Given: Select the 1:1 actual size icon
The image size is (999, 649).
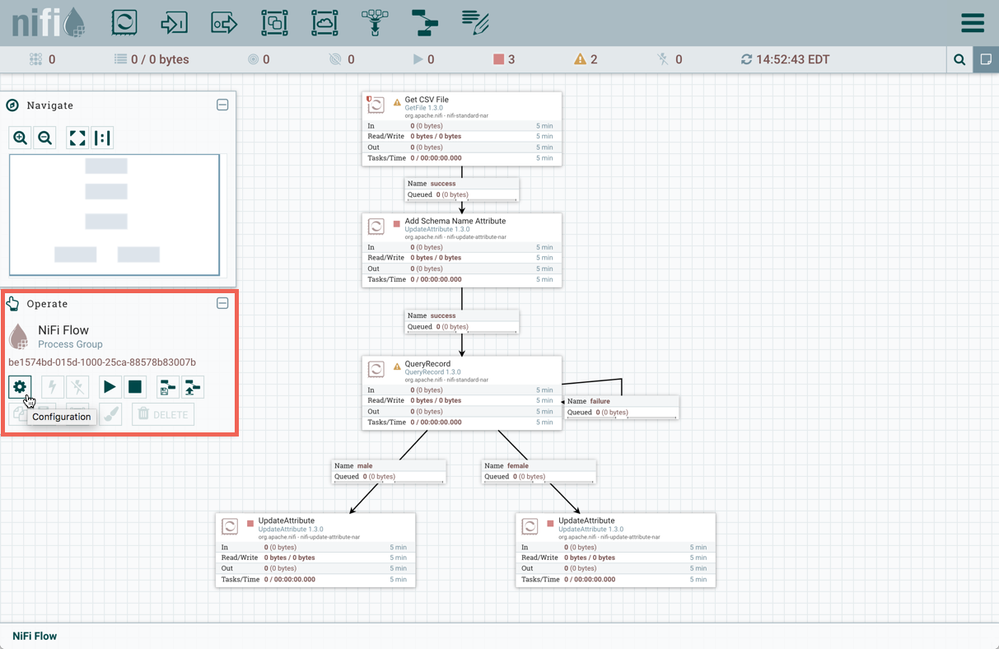Looking at the screenshot, I should [102, 137].
